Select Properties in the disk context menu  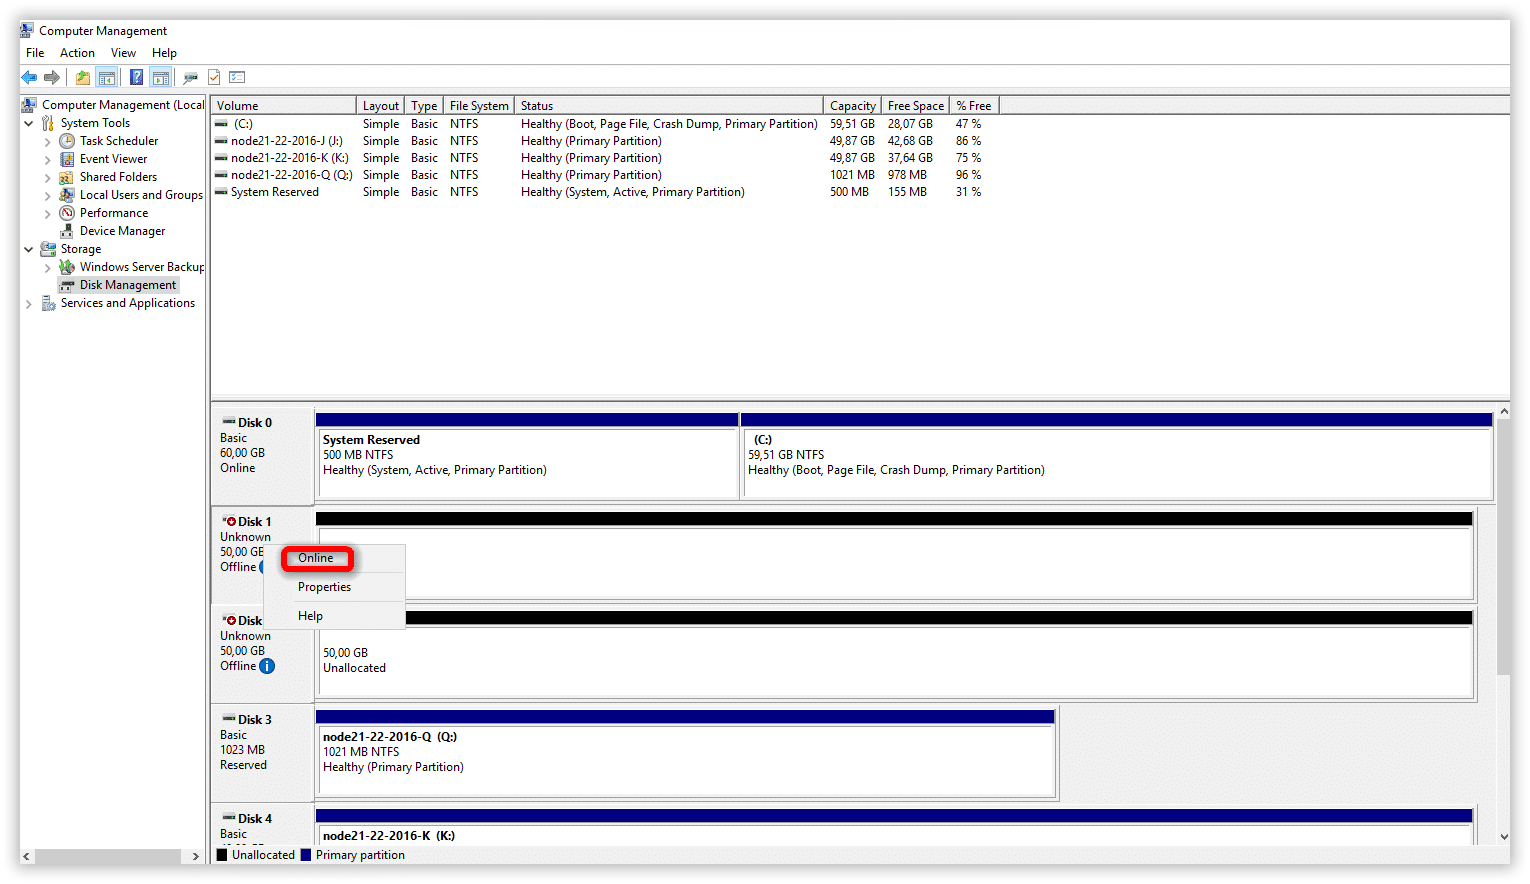tap(324, 587)
